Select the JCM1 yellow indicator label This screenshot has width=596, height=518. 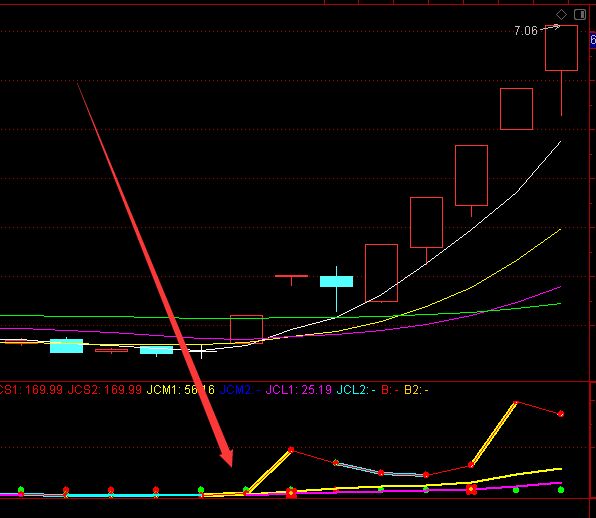tap(181, 390)
